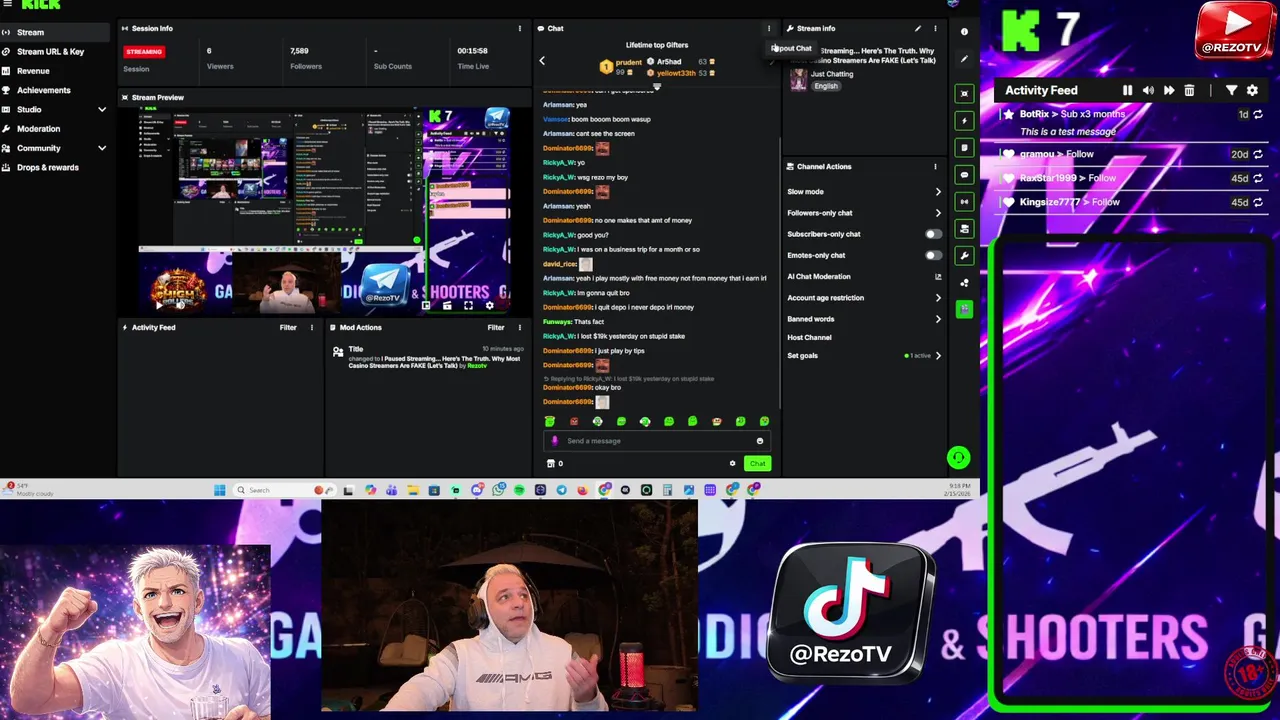Replay the gramou follow alert
This screenshot has height=720, width=1280.
pyautogui.click(x=1258, y=154)
